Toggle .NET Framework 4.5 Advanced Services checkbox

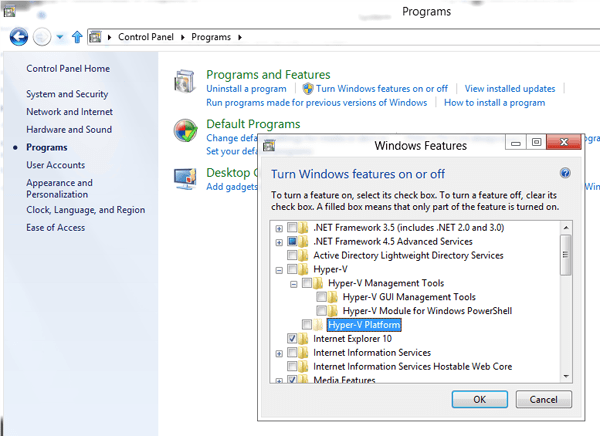click(292, 241)
